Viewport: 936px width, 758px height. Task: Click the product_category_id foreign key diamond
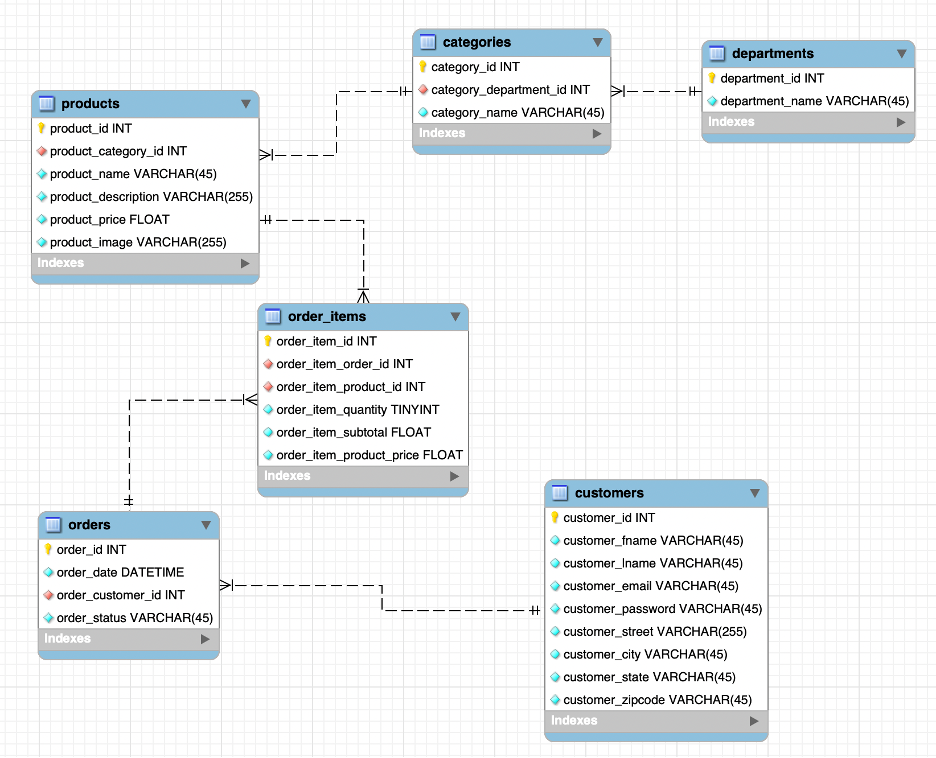click(41, 151)
